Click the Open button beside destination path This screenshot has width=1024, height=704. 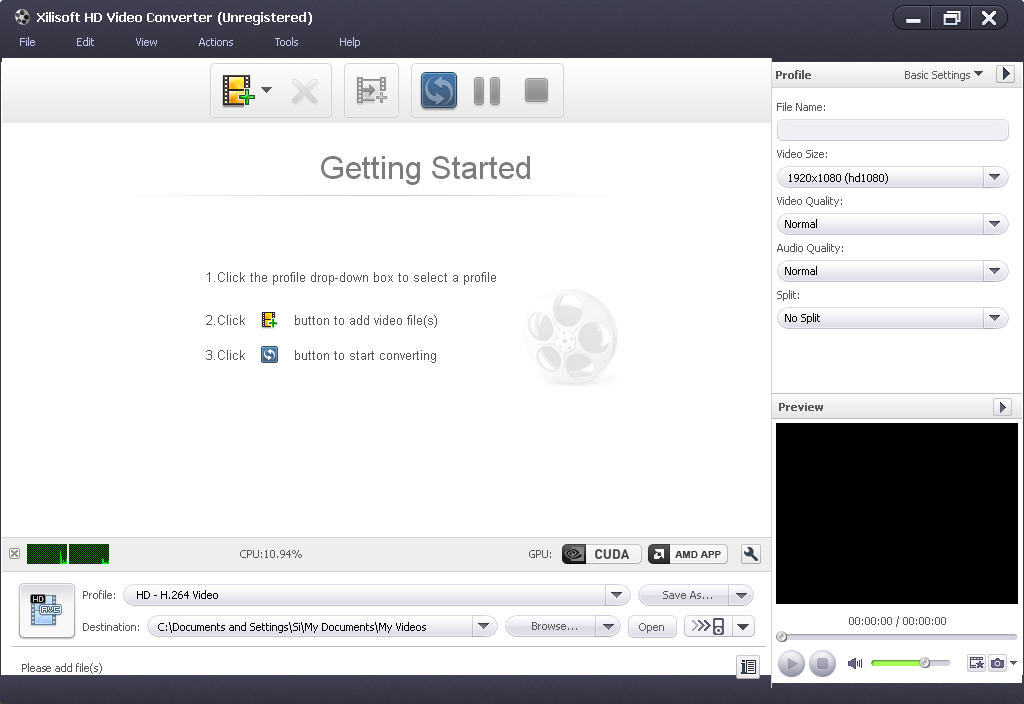[x=652, y=626]
